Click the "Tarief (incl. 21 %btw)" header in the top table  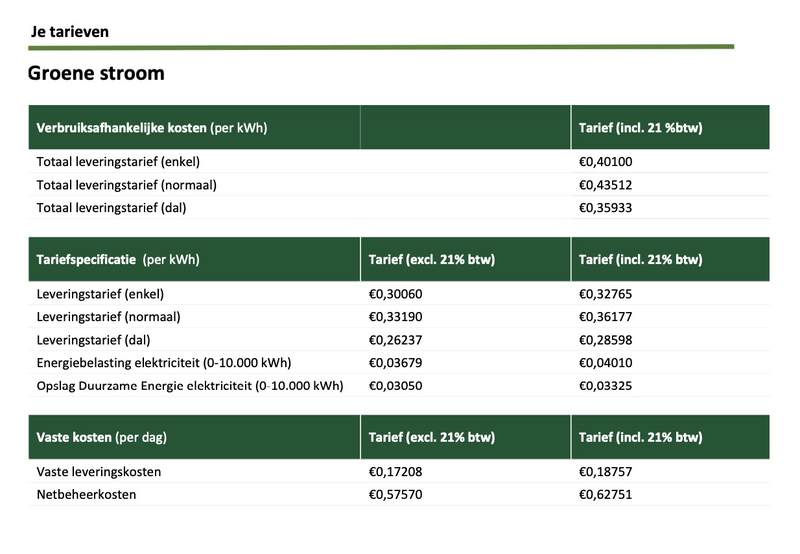click(x=638, y=128)
